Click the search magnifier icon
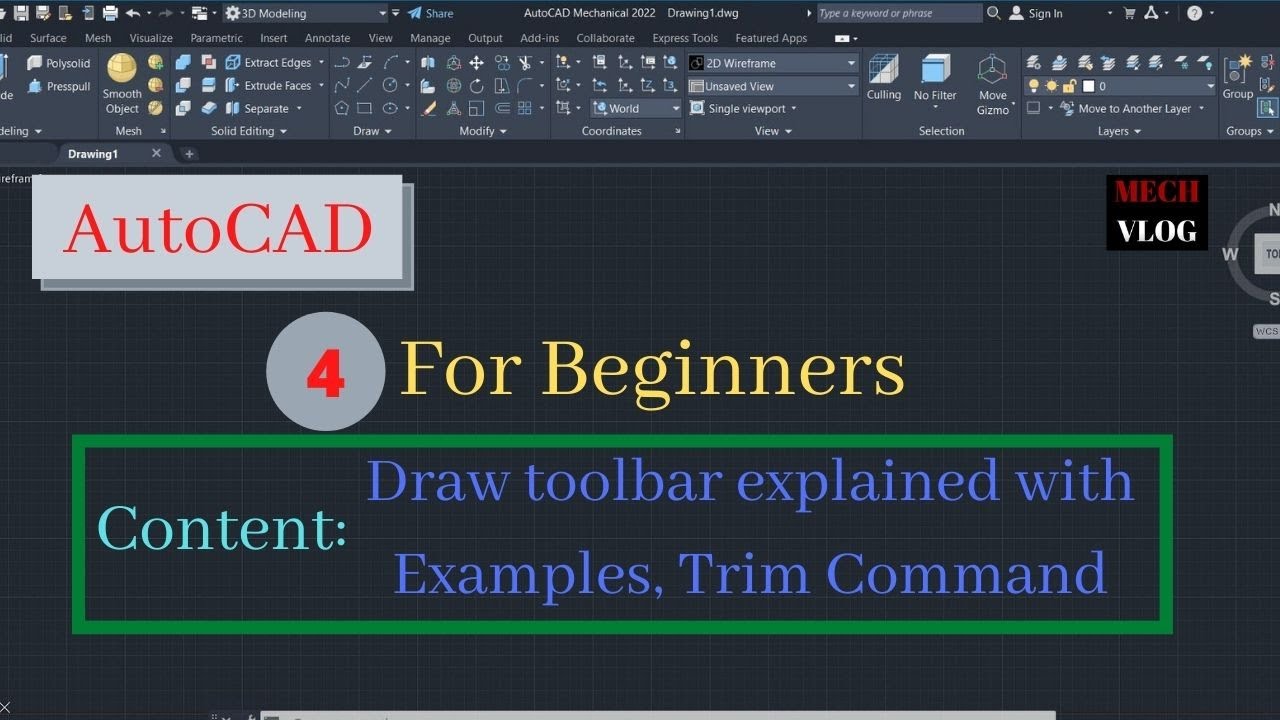This screenshot has width=1280, height=720. tap(993, 13)
